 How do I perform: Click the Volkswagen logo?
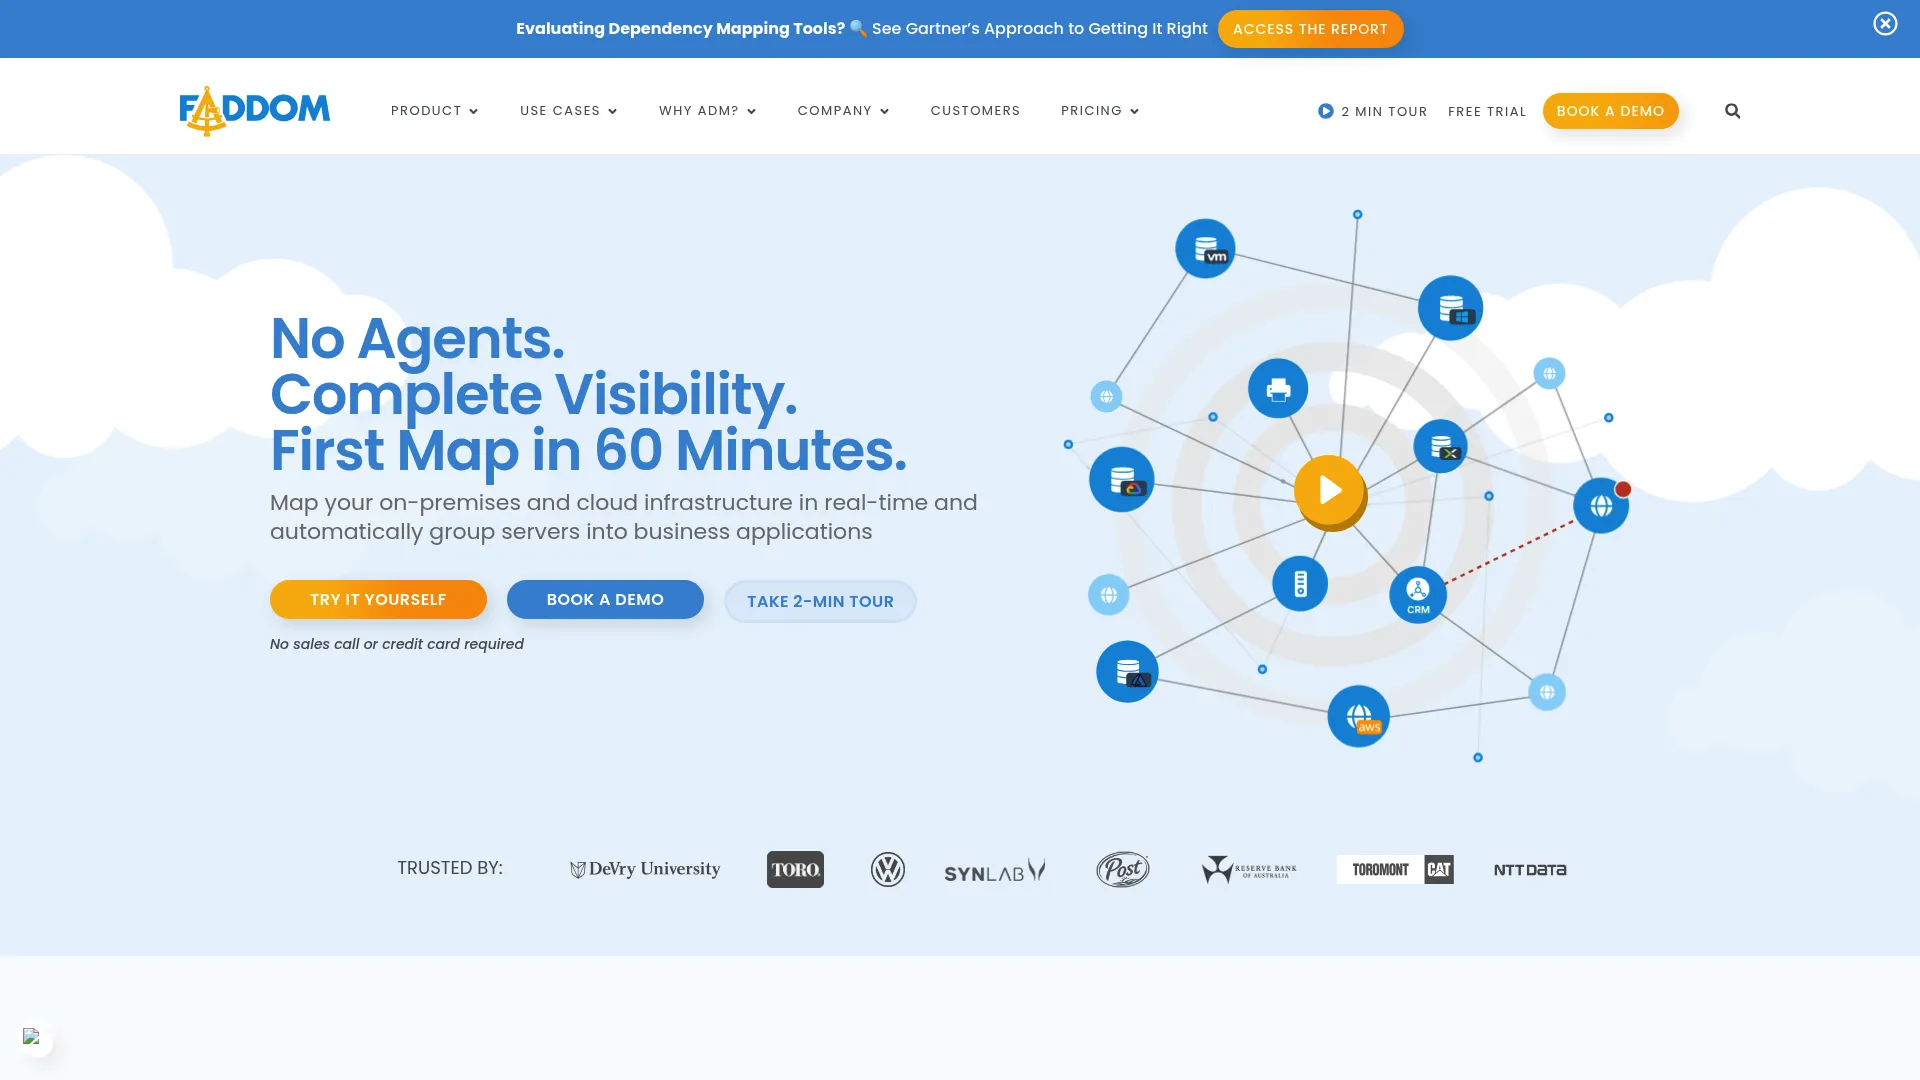pyautogui.click(x=888, y=869)
